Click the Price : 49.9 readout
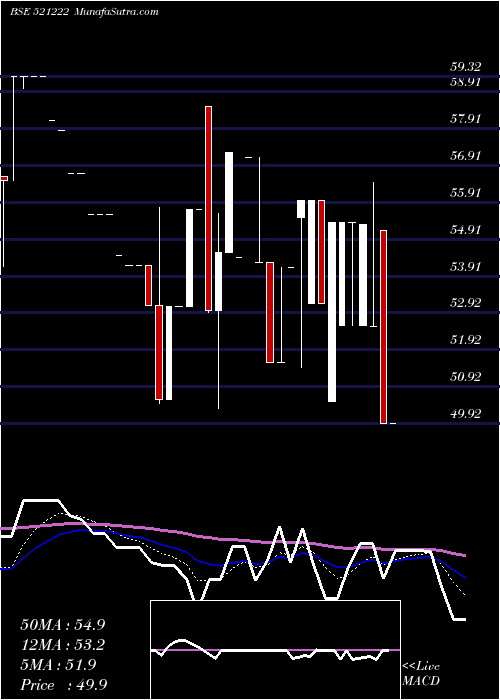This screenshot has height=700, width=500. point(63,685)
